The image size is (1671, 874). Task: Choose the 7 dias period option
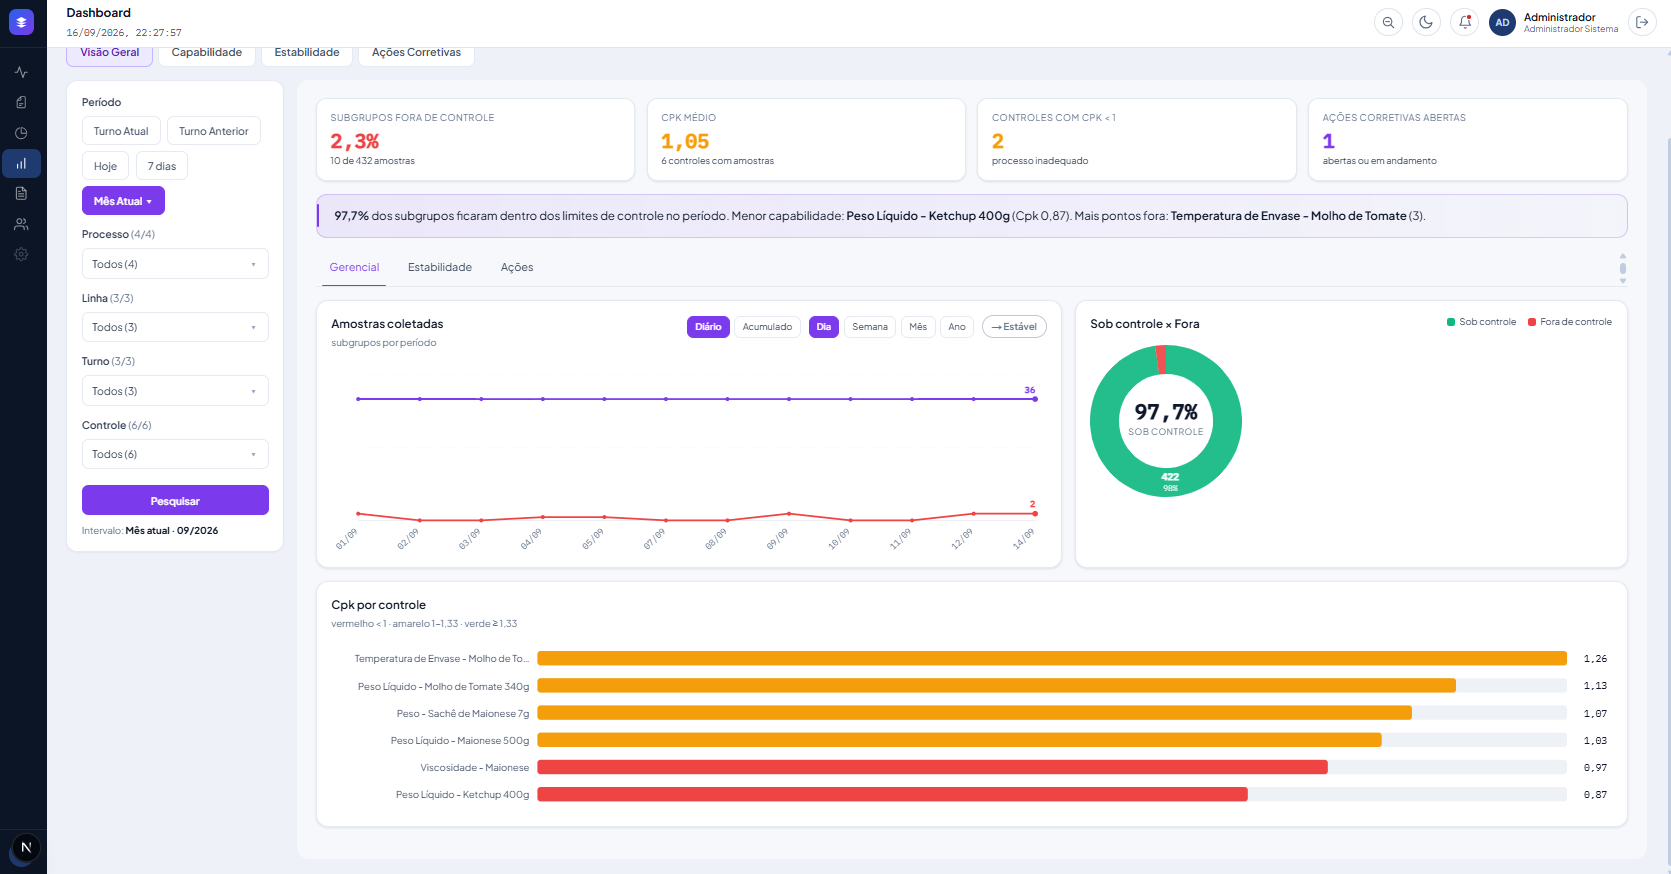tap(162, 166)
